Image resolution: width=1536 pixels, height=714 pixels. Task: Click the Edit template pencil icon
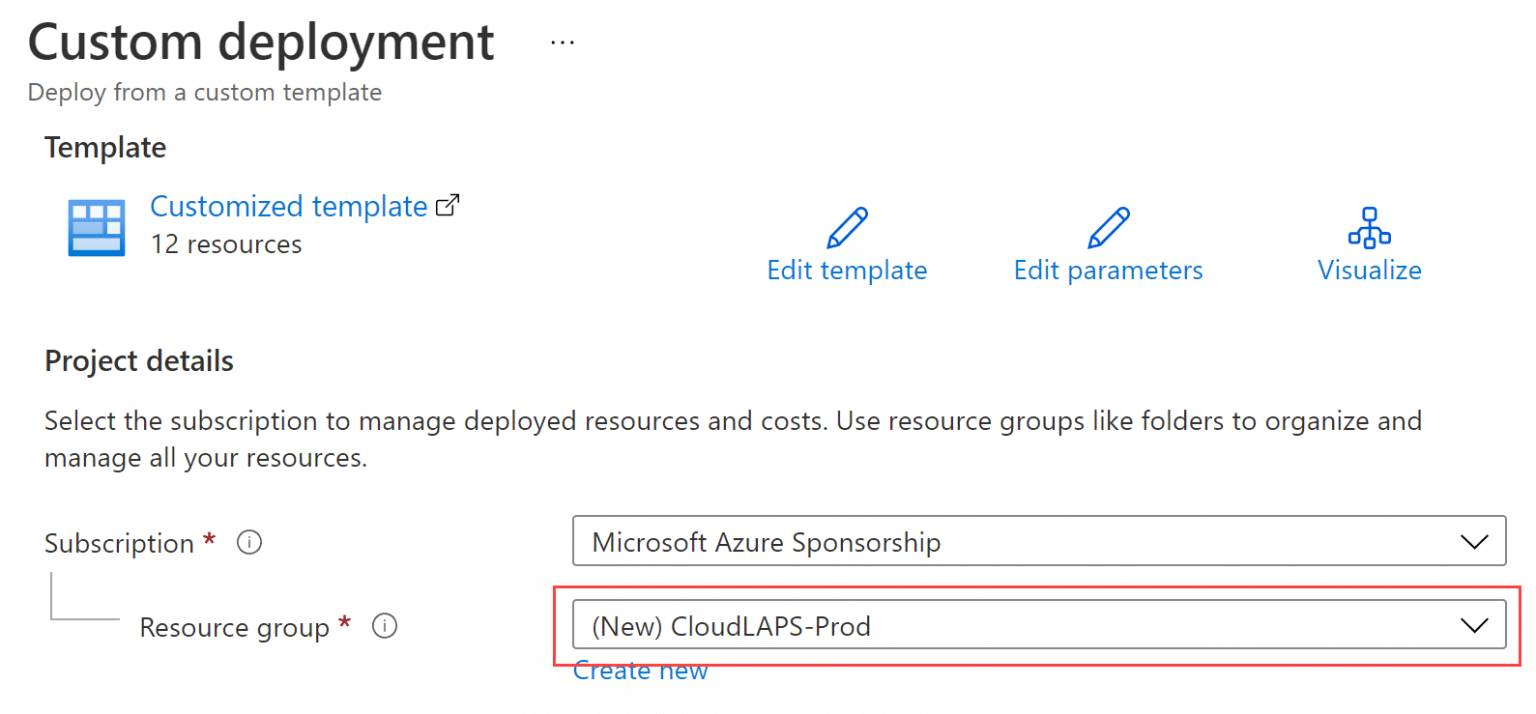[846, 228]
